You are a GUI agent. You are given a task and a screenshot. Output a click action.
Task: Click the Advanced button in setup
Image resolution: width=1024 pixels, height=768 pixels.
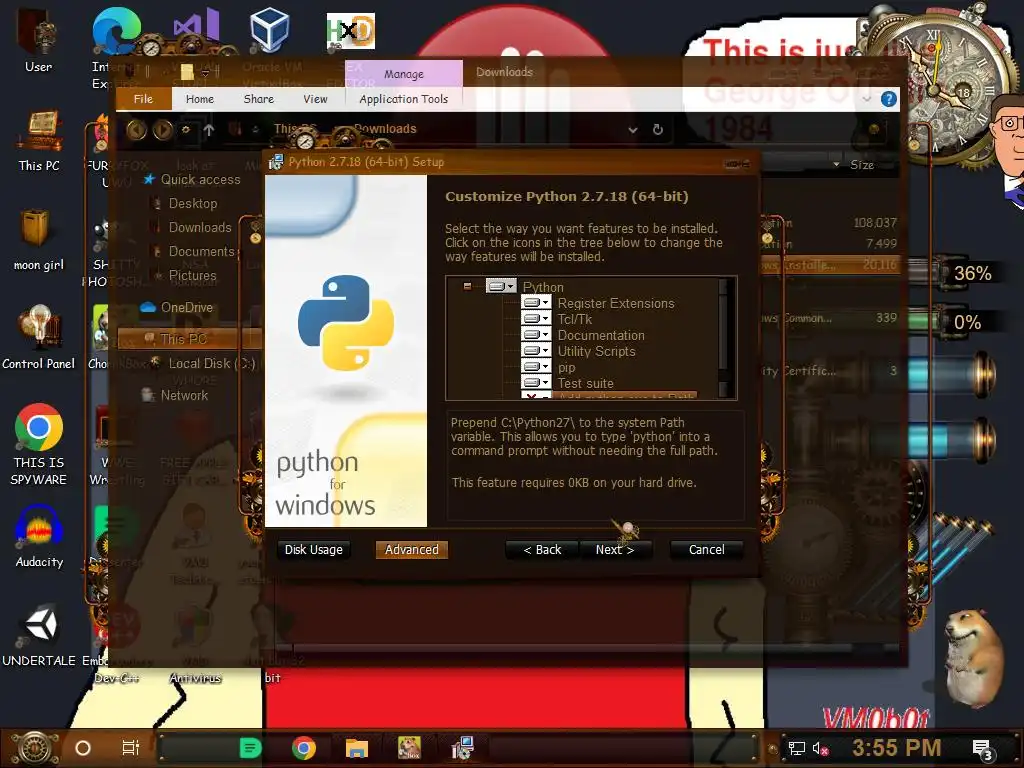point(411,550)
